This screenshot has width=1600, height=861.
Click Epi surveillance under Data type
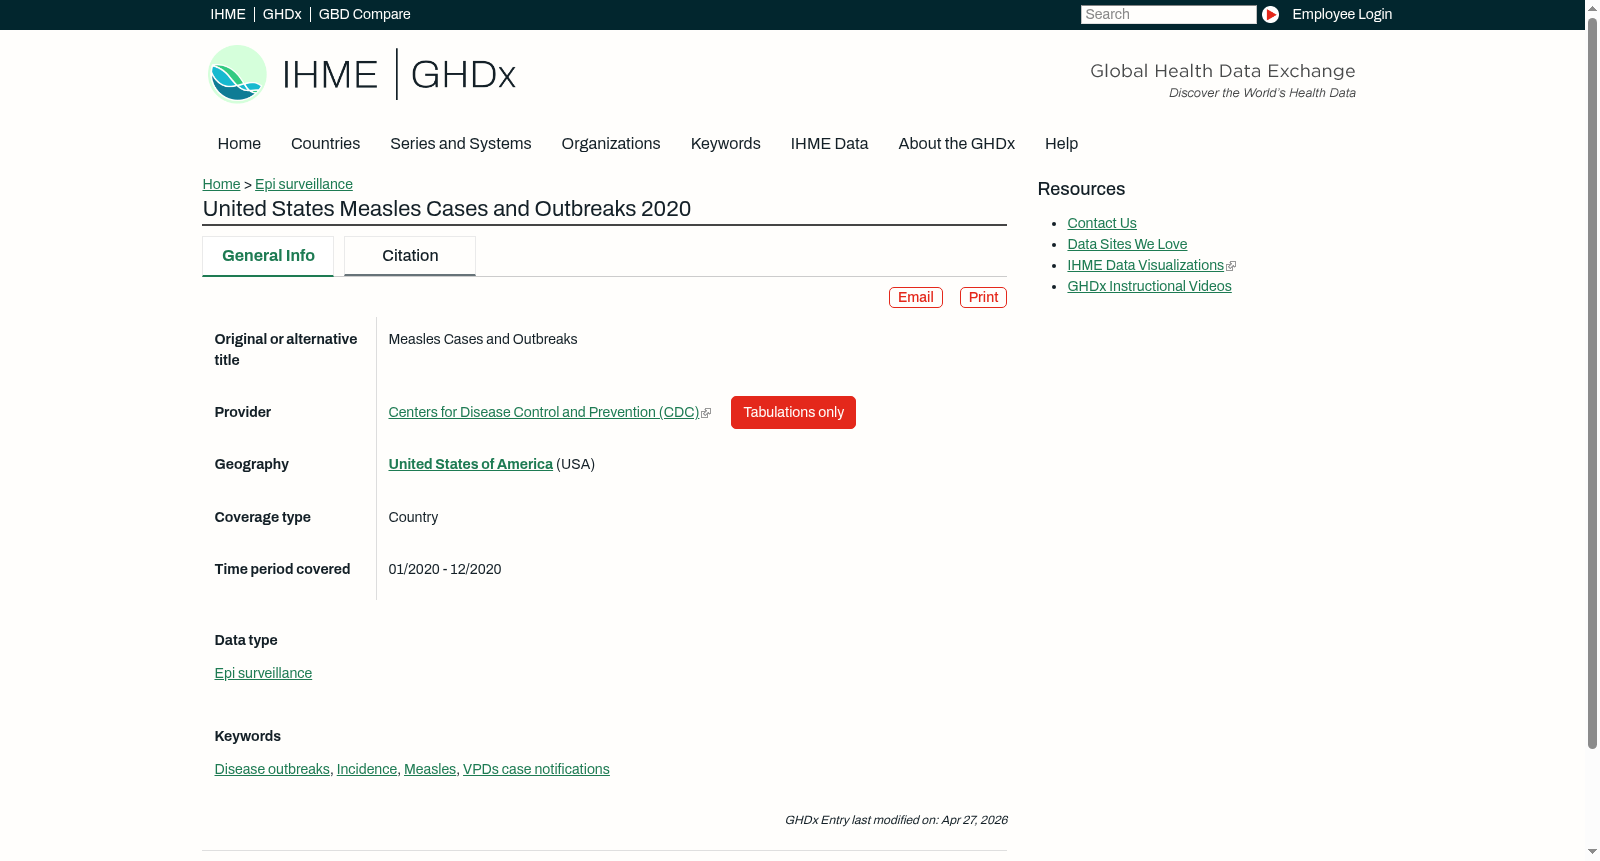coord(263,673)
